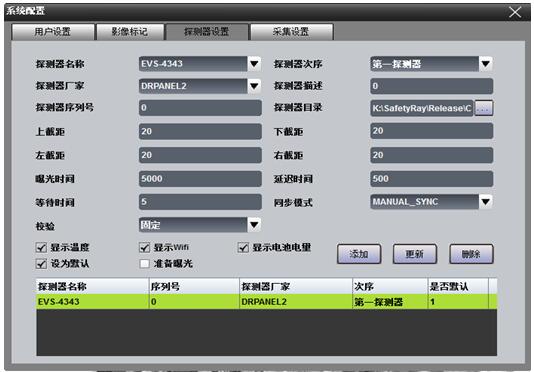
Task: Click the 更新 button
Action: pyautogui.click(x=415, y=254)
